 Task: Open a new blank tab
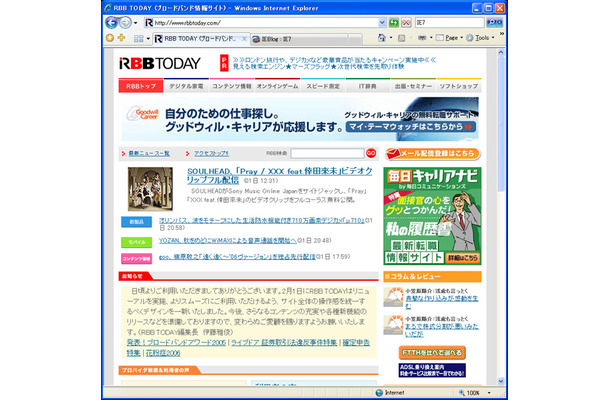click(x=355, y=39)
